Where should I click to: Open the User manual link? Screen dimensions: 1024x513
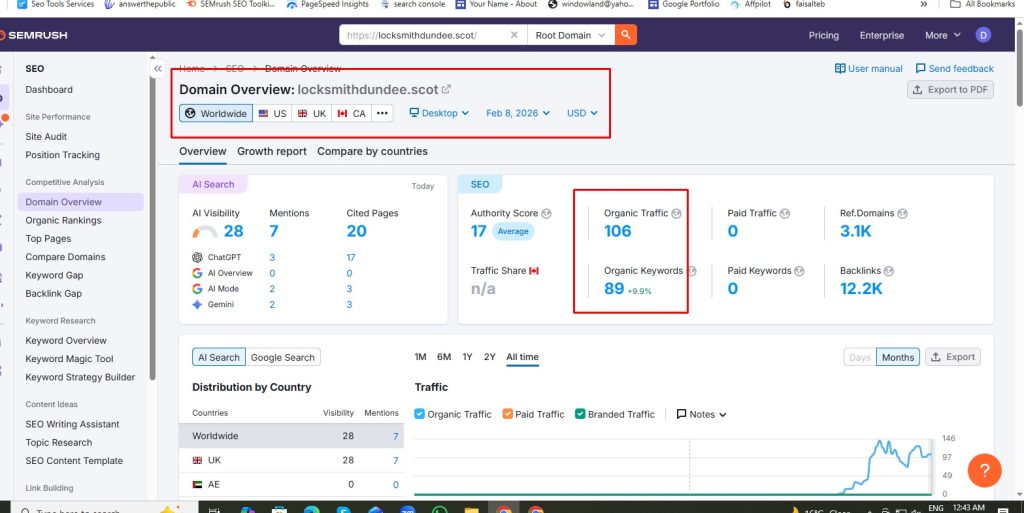[869, 69]
